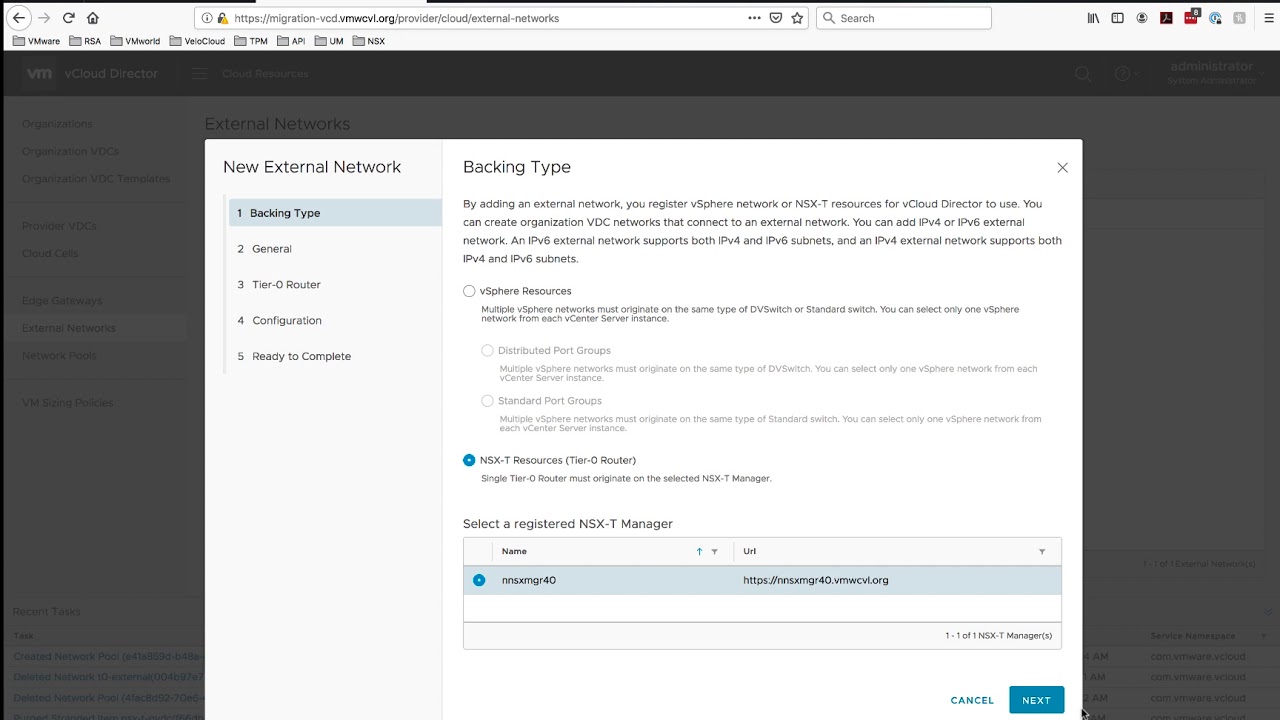This screenshot has height=720, width=1280.
Task: Close the New External Network dialog
Action: coord(1062,168)
